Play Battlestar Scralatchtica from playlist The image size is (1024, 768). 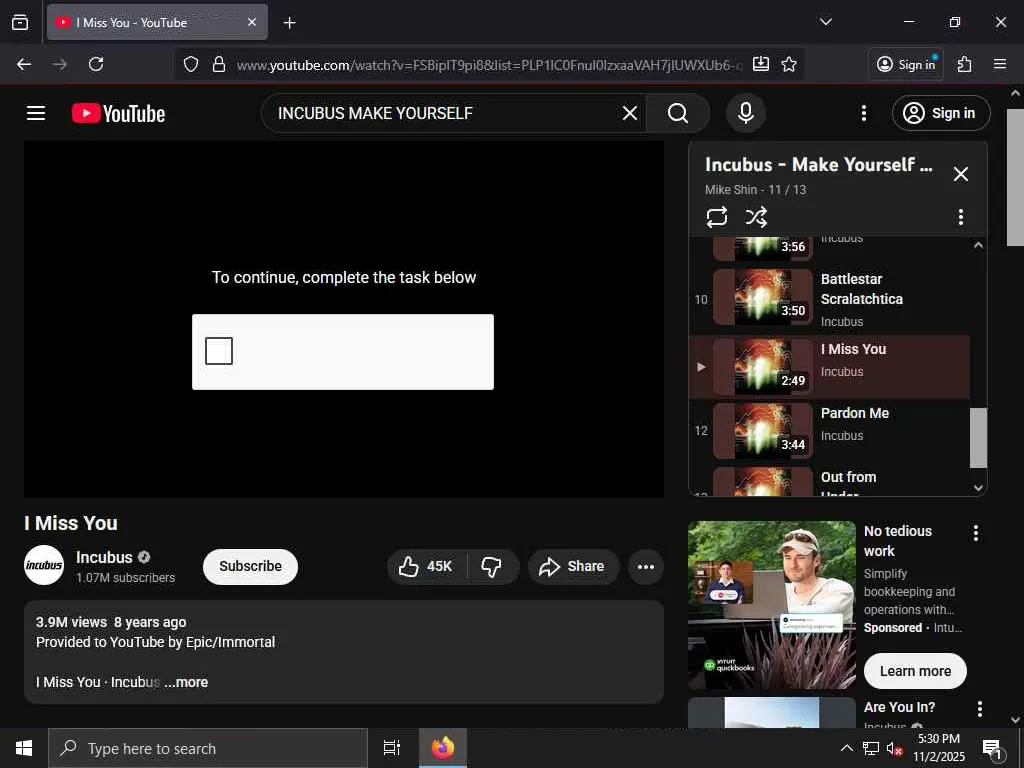click(x=829, y=299)
